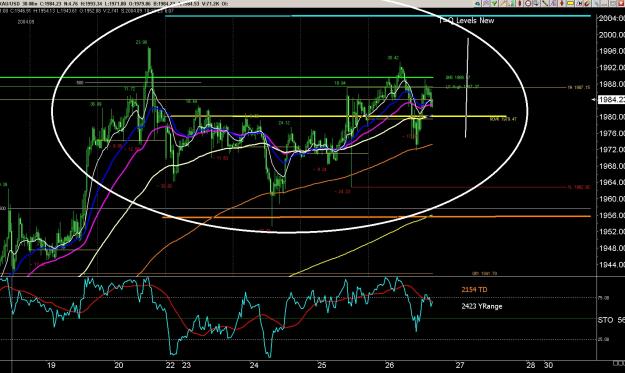Click the red diamond marker toolbar icon
The image size is (625, 373).
point(562,3)
